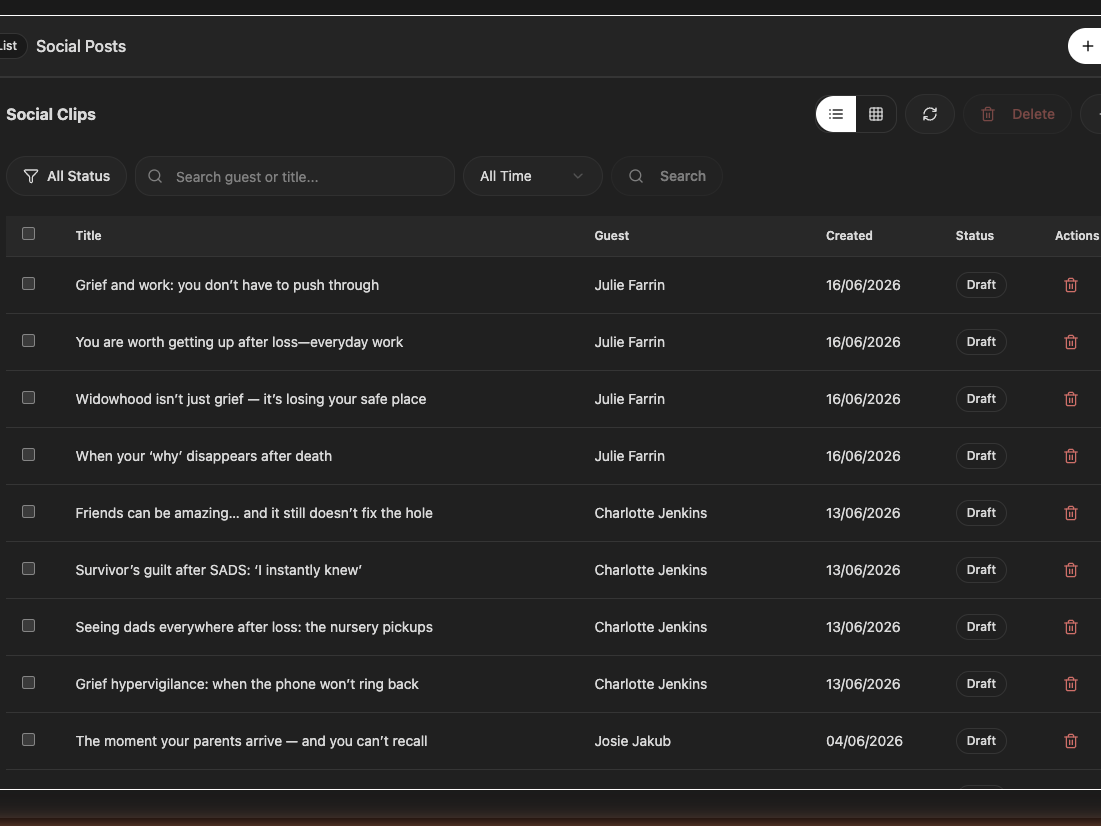Switch to grid view icon

[876, 114]
